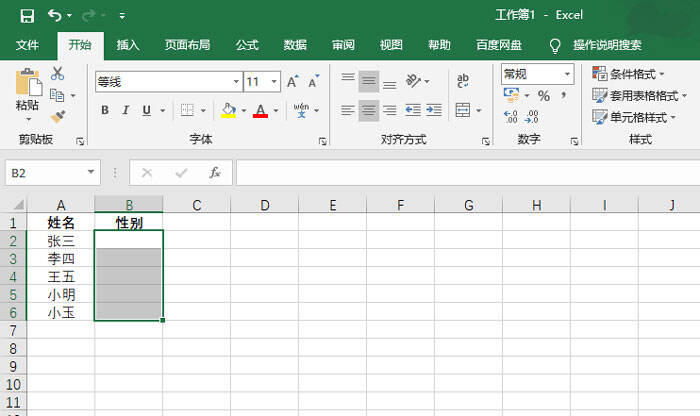Open the 公式 ribbon tab
The width and height of the screenshot is (700, 416).
point(247,45)
